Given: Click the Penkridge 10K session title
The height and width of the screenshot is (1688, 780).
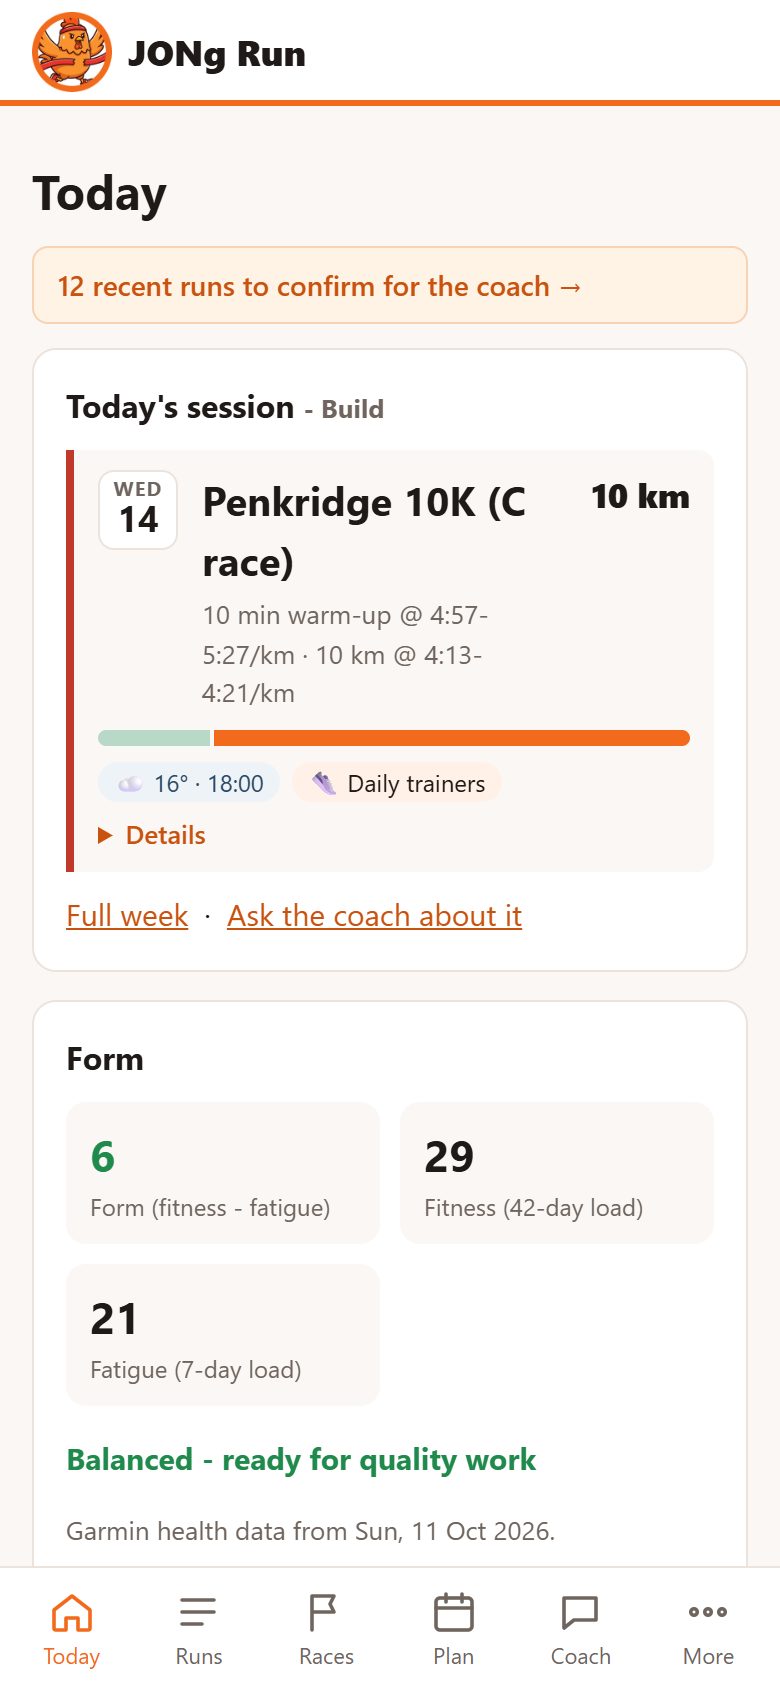Looking at the screenshot, I should [x=364, y=532].
